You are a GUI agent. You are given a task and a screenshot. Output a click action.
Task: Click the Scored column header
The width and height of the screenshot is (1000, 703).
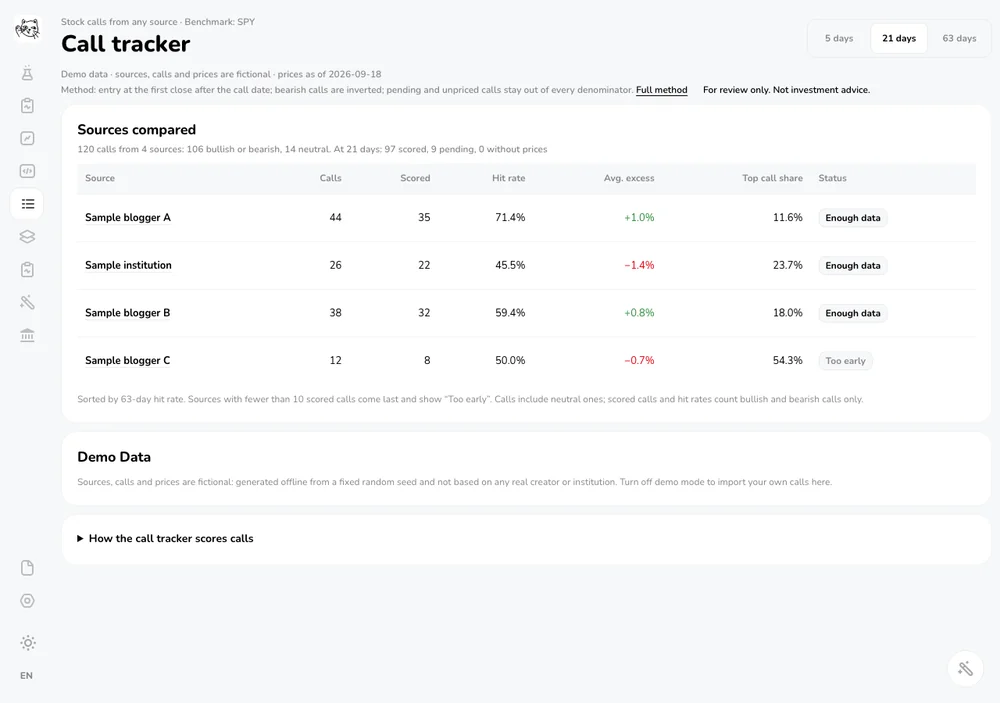point(415,178)
